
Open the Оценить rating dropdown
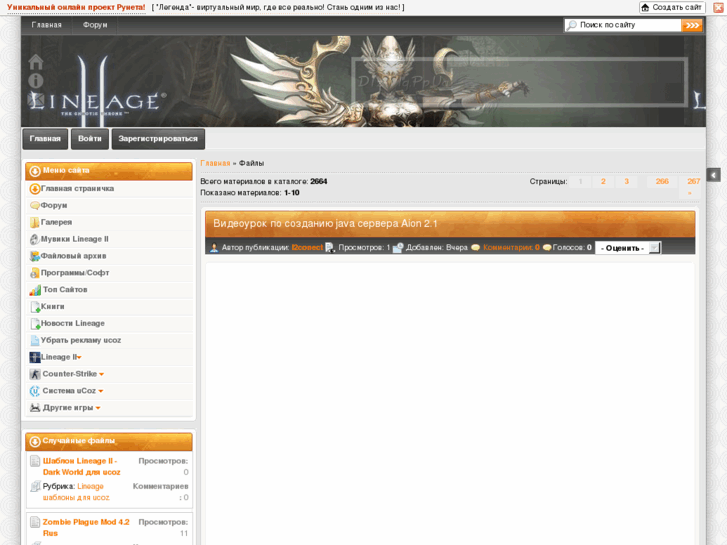tap(628, 248)
